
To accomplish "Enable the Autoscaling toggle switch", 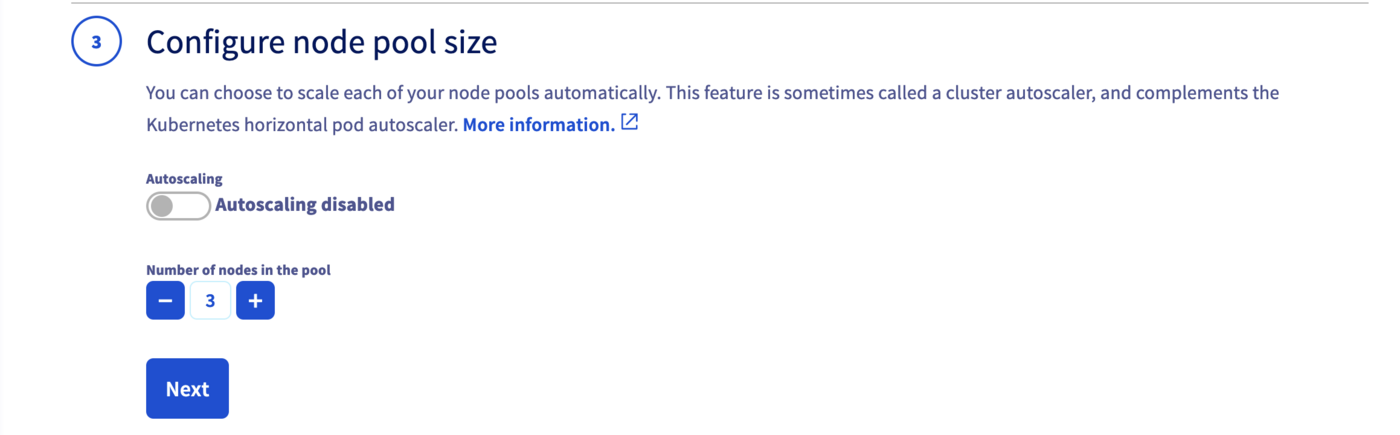I will (x=178, y=206).
